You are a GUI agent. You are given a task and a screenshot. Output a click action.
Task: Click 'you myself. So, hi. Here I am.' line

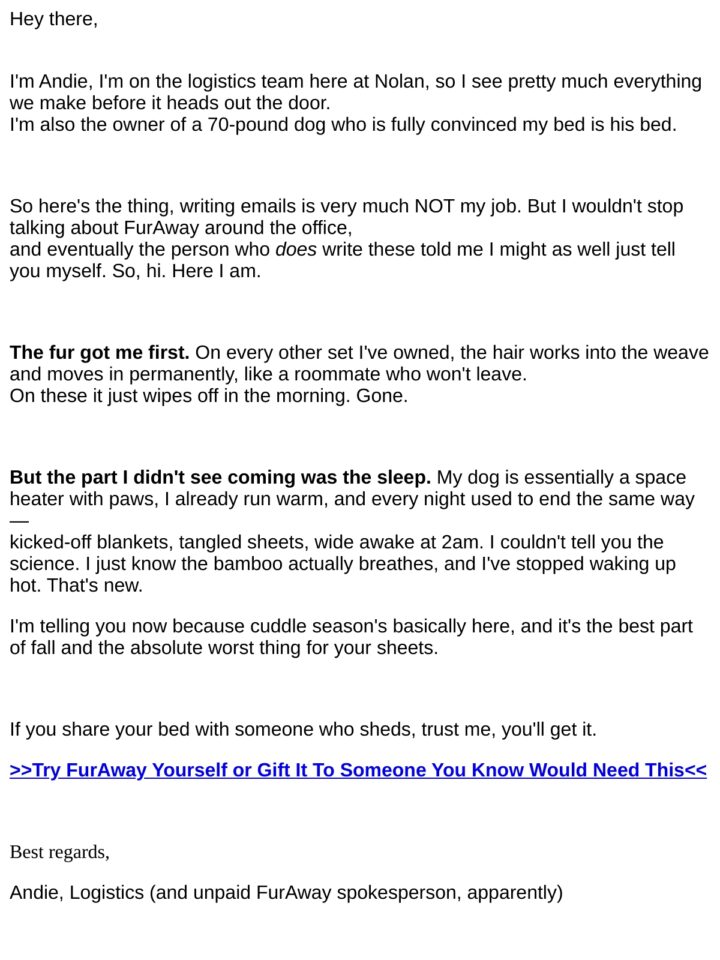point(135,271)
